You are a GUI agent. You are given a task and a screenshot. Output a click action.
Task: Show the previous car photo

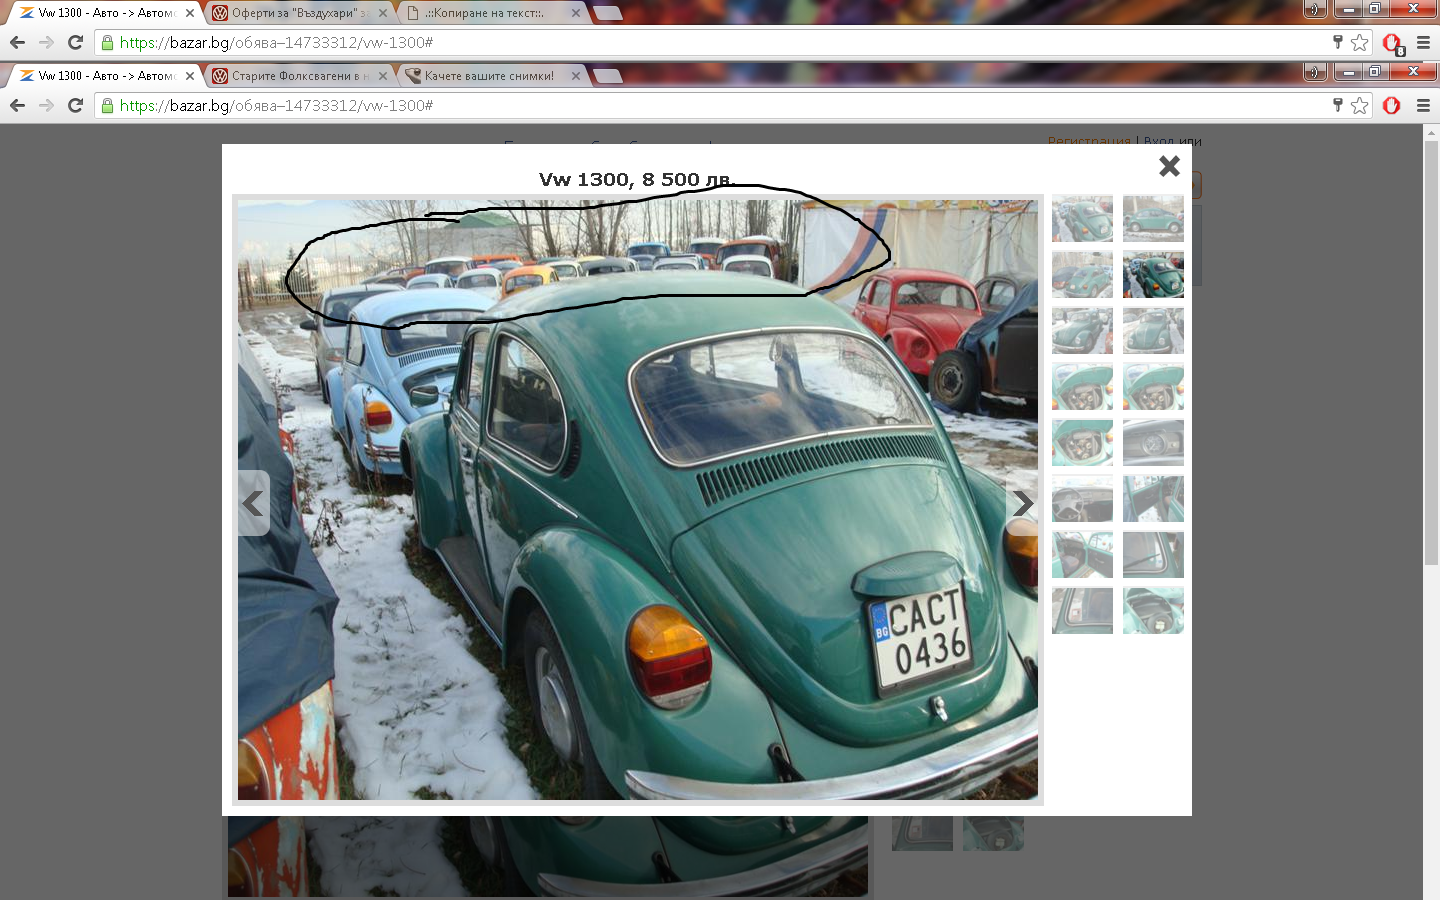[x=254, y=504]
